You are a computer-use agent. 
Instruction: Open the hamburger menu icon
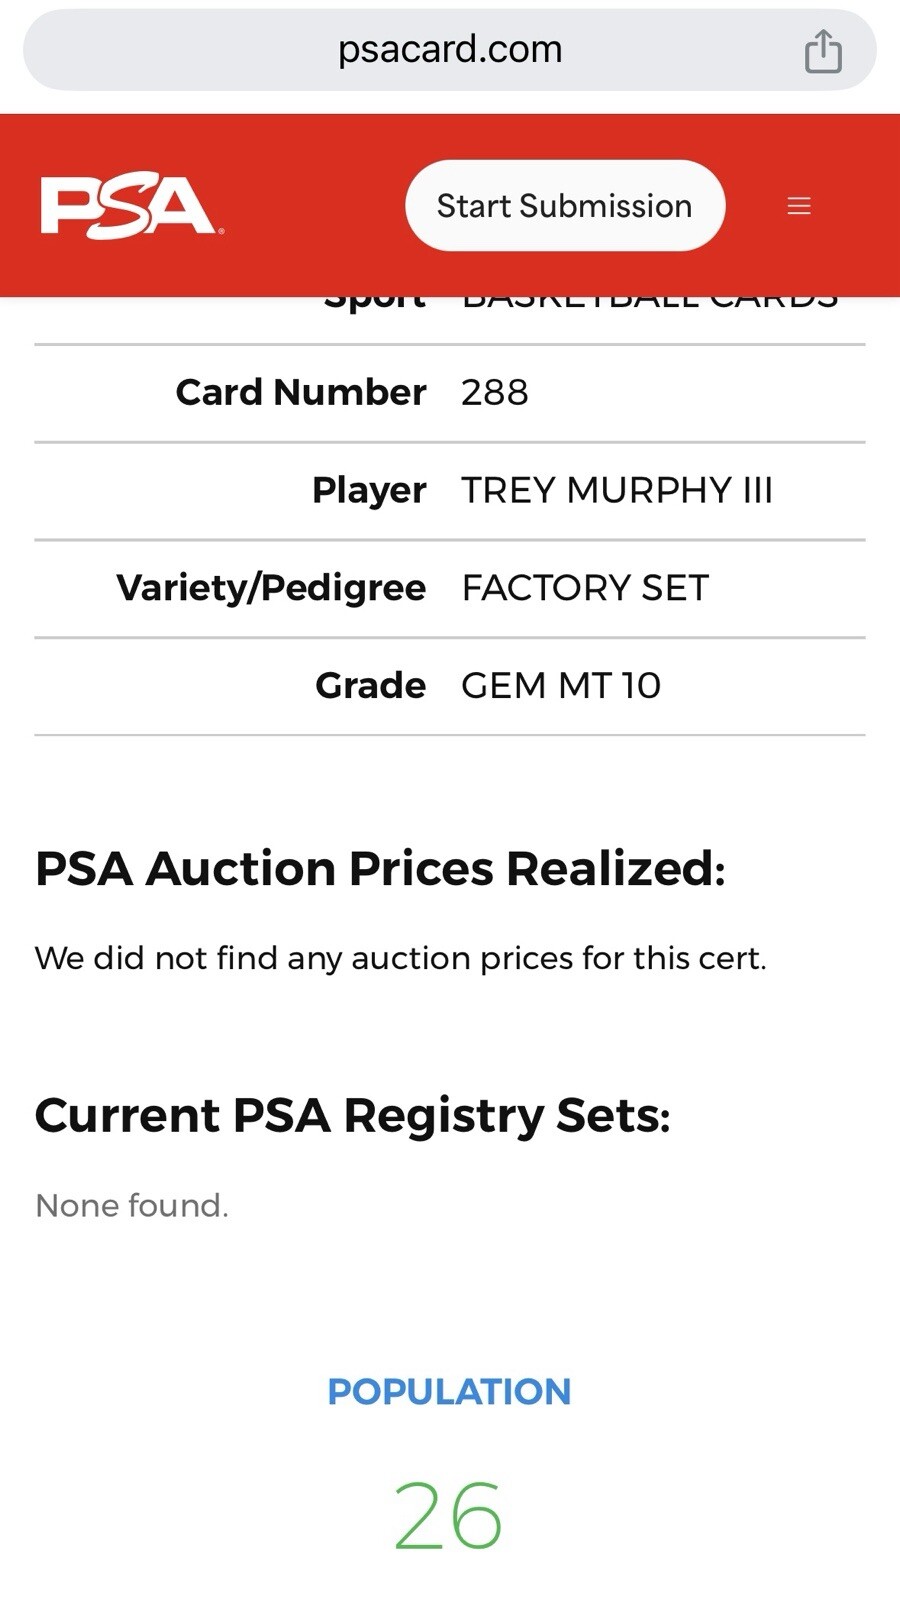click(799, 206)
